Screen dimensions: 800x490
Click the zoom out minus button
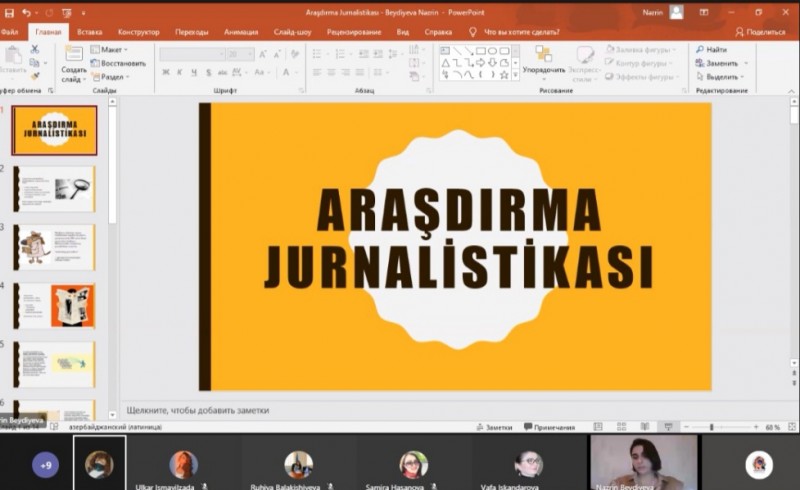pyautogui.click(x=686, y=427)
